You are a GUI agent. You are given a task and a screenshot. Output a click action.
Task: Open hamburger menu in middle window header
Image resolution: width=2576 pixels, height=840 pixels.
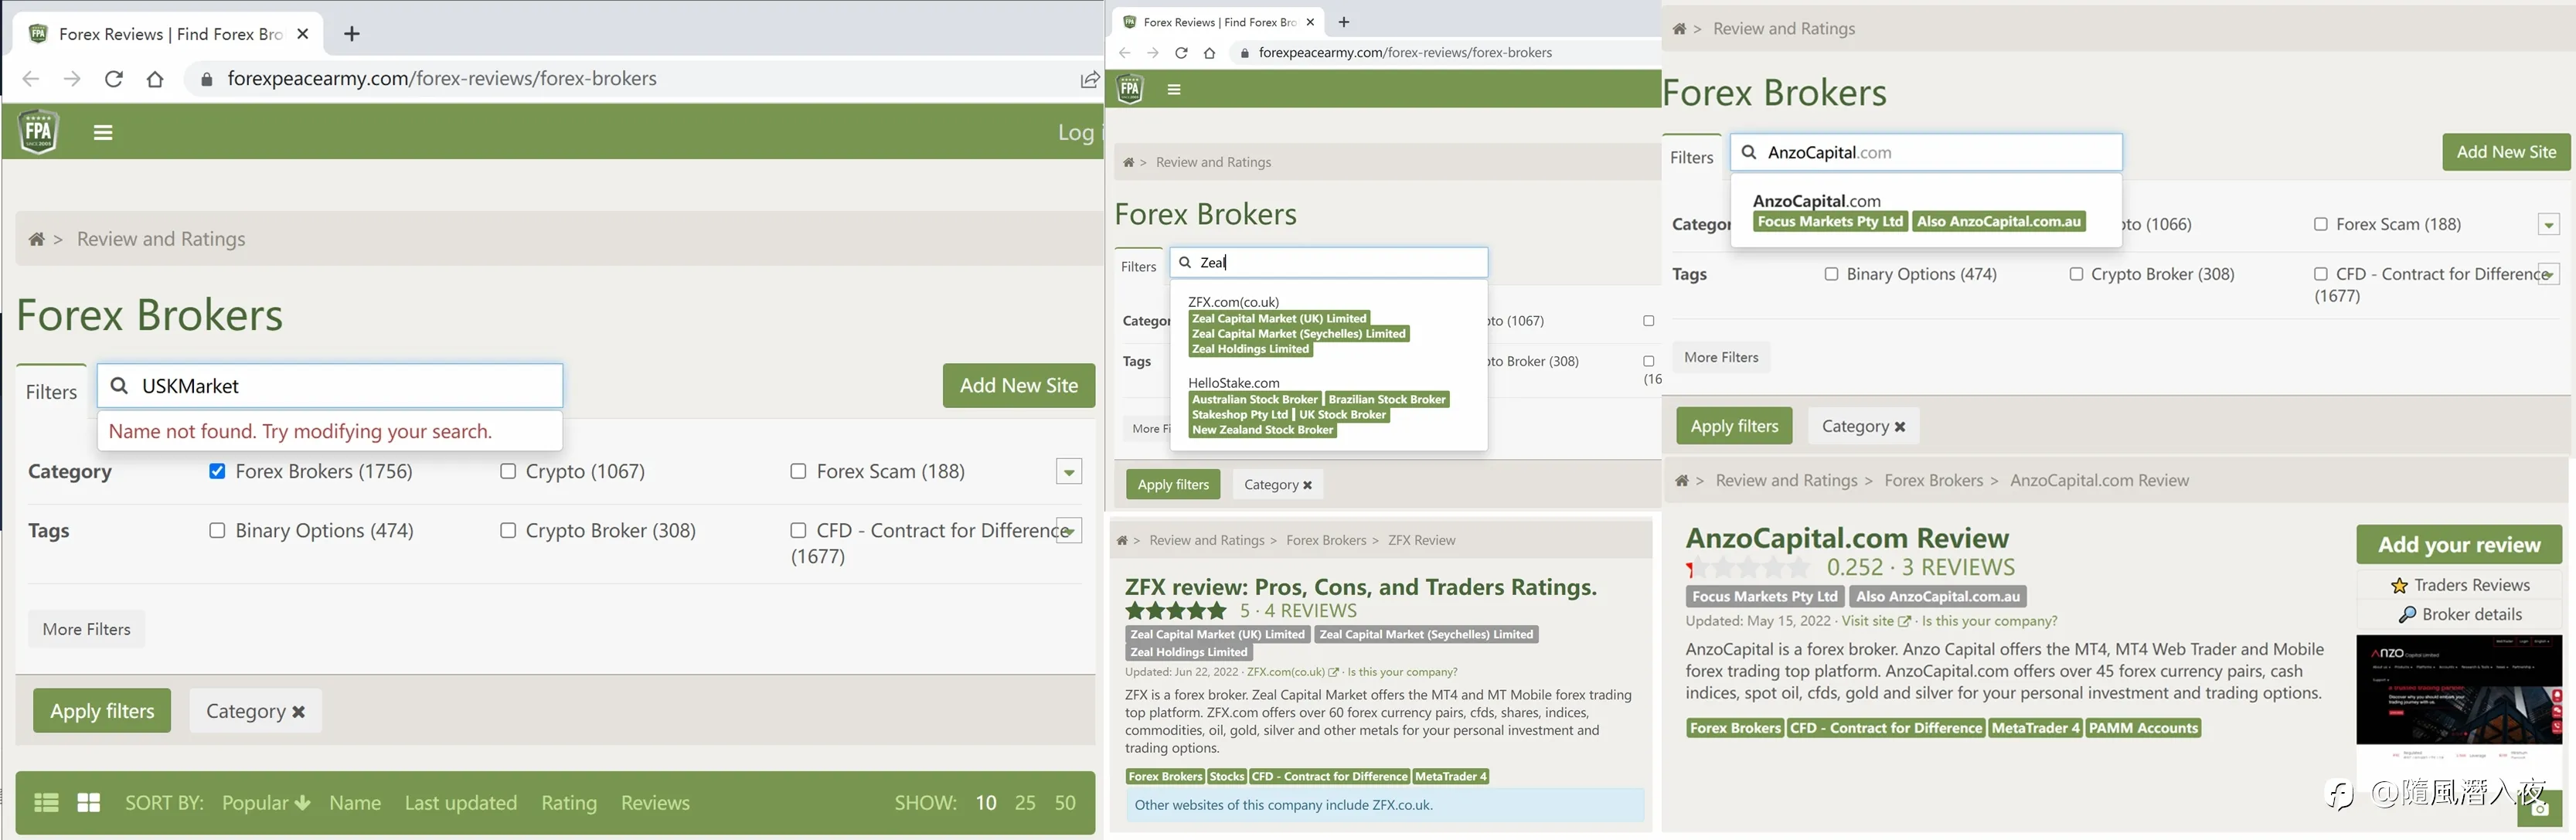point(1174,89)
